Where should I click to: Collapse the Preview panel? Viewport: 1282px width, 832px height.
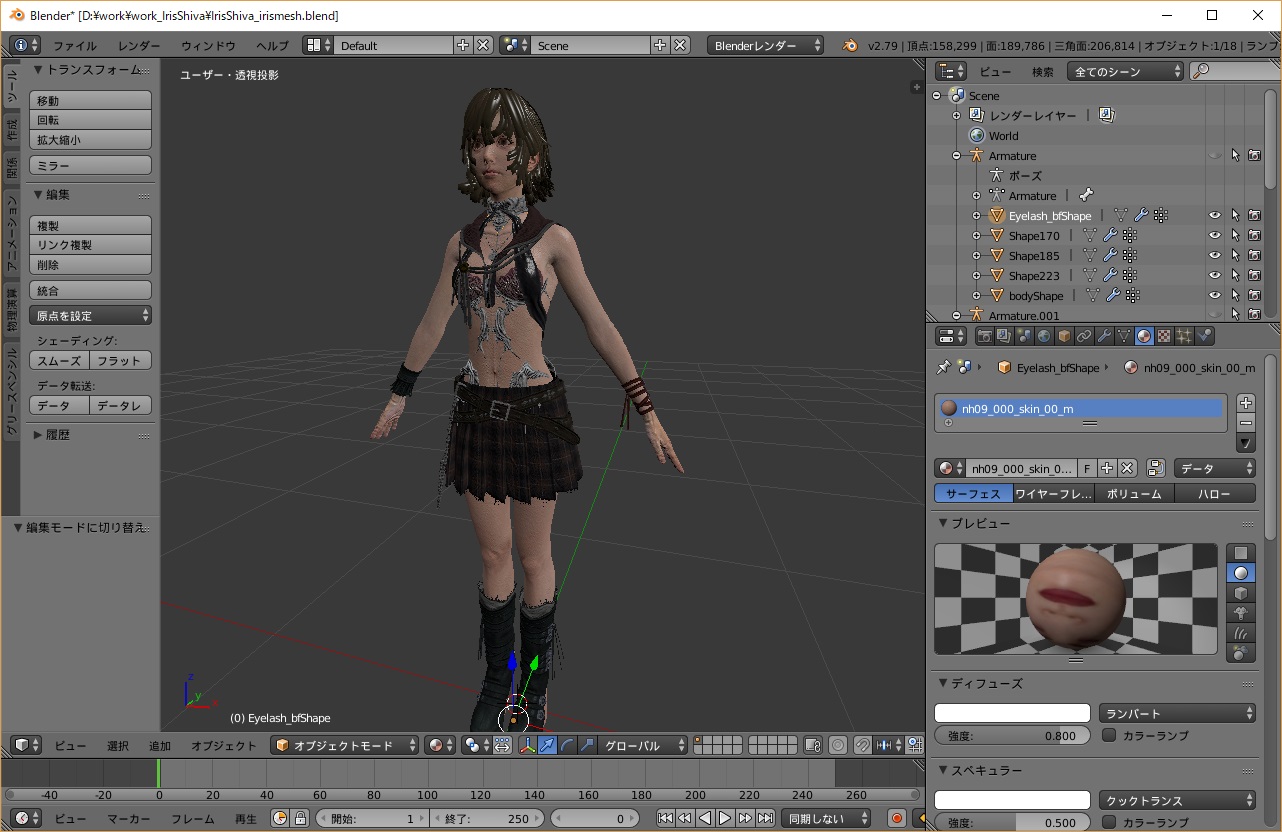click(x=943, y=523)
